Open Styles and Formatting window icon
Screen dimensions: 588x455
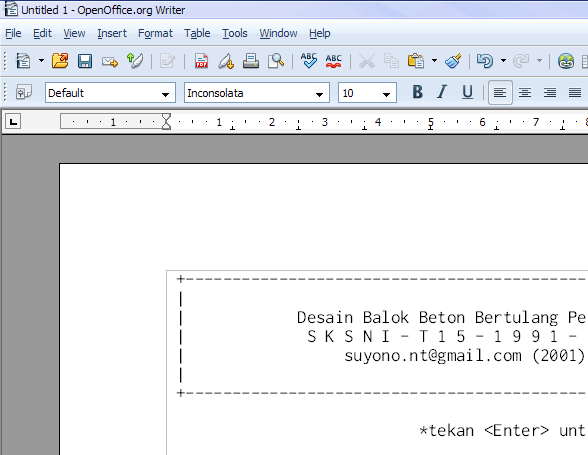pyautogui.click(x=24, y=92)
